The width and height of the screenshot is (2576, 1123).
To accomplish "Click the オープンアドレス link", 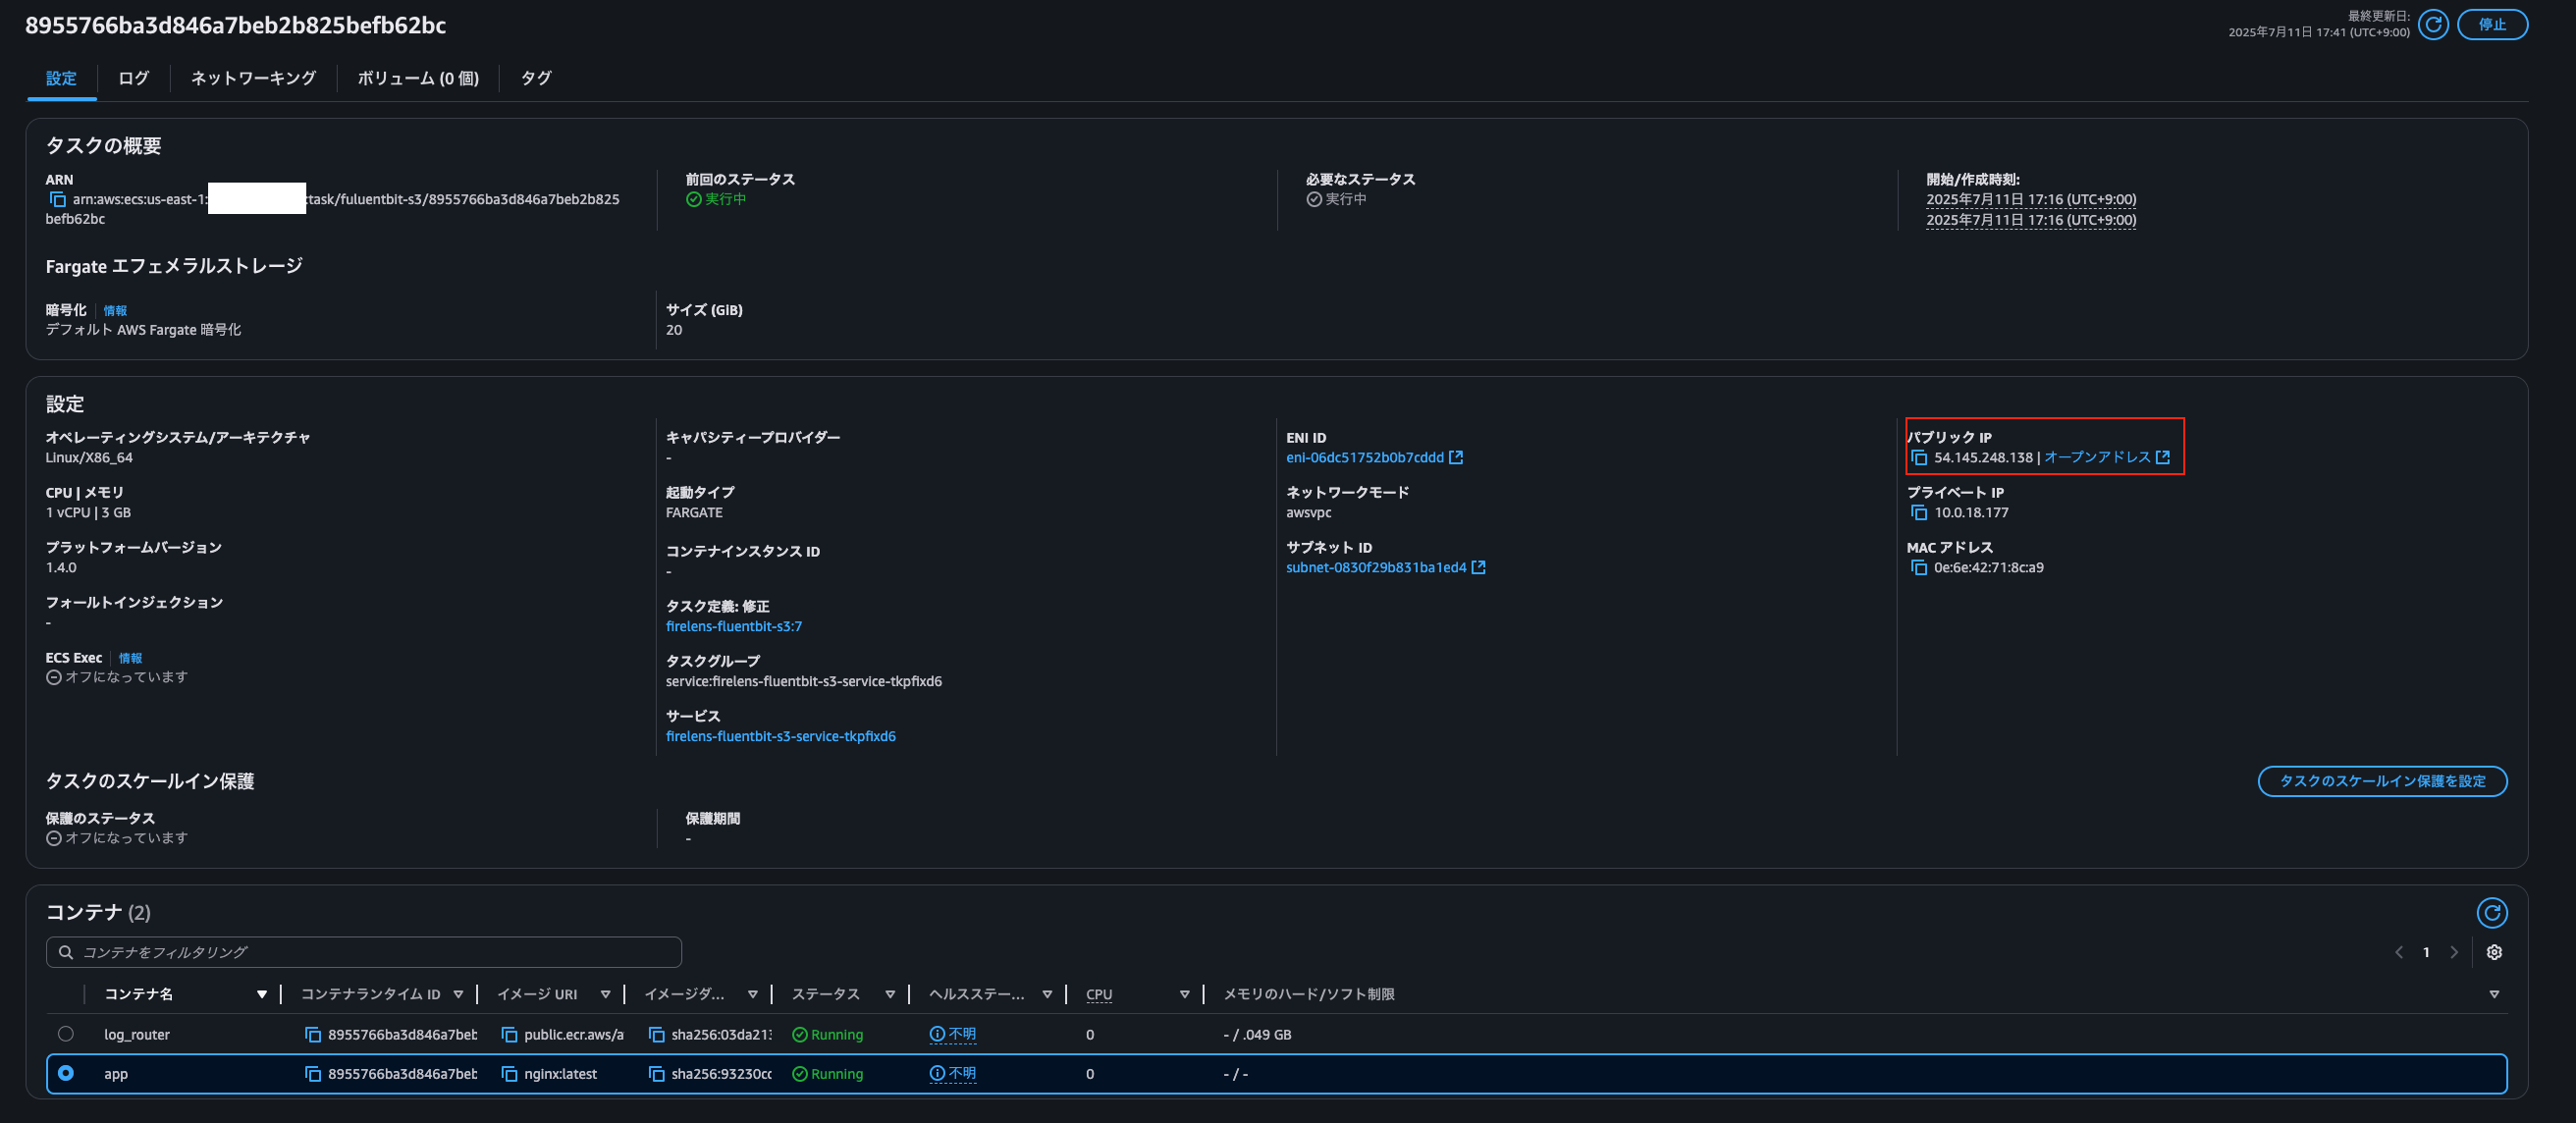I will coord(2097,457).
